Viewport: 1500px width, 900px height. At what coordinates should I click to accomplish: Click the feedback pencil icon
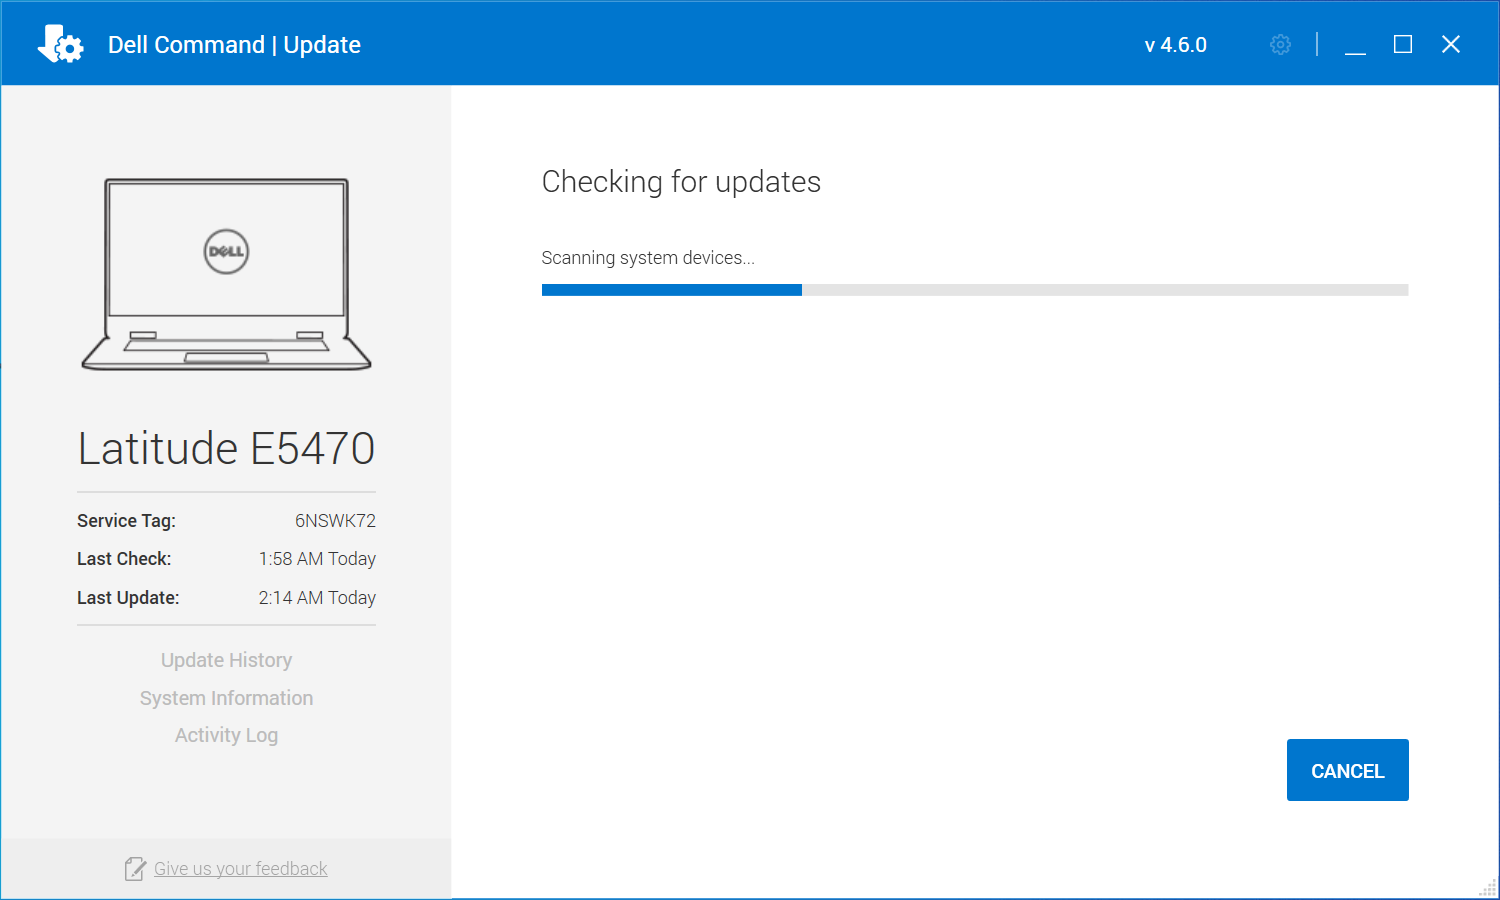[135, 869]
